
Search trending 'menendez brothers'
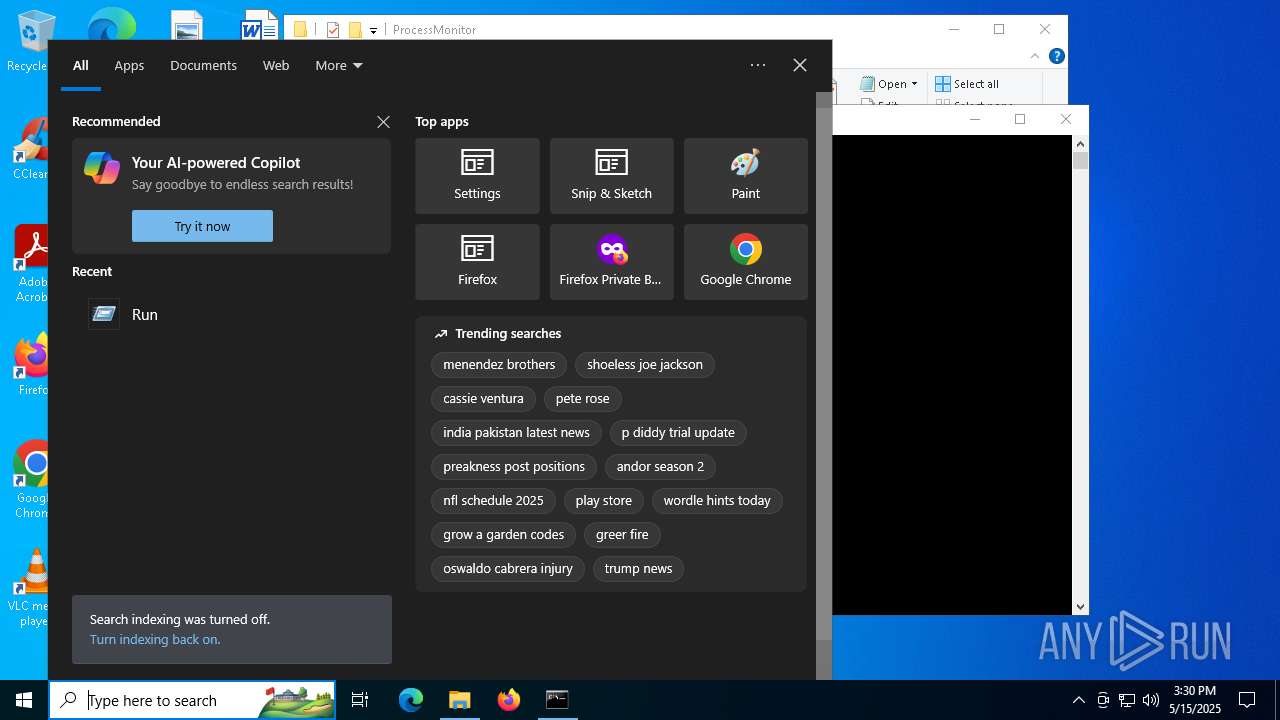click(x=499, y=365)
